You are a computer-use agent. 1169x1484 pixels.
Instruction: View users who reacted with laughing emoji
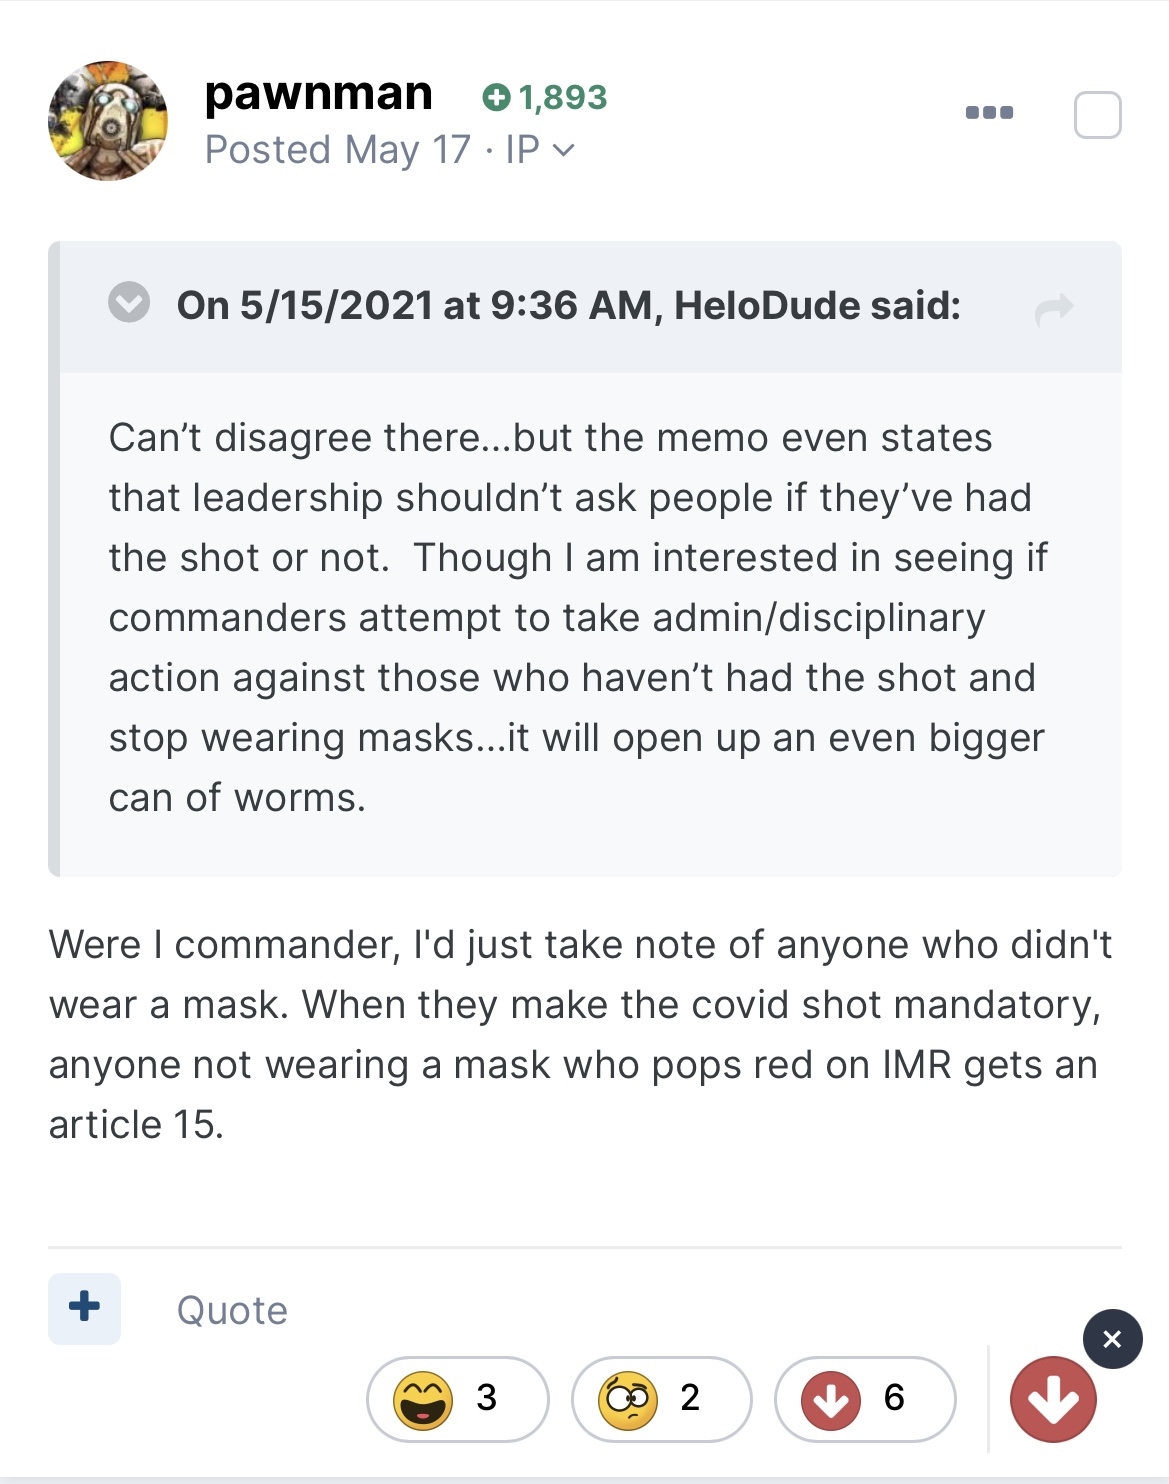(x=457, y=1398)
